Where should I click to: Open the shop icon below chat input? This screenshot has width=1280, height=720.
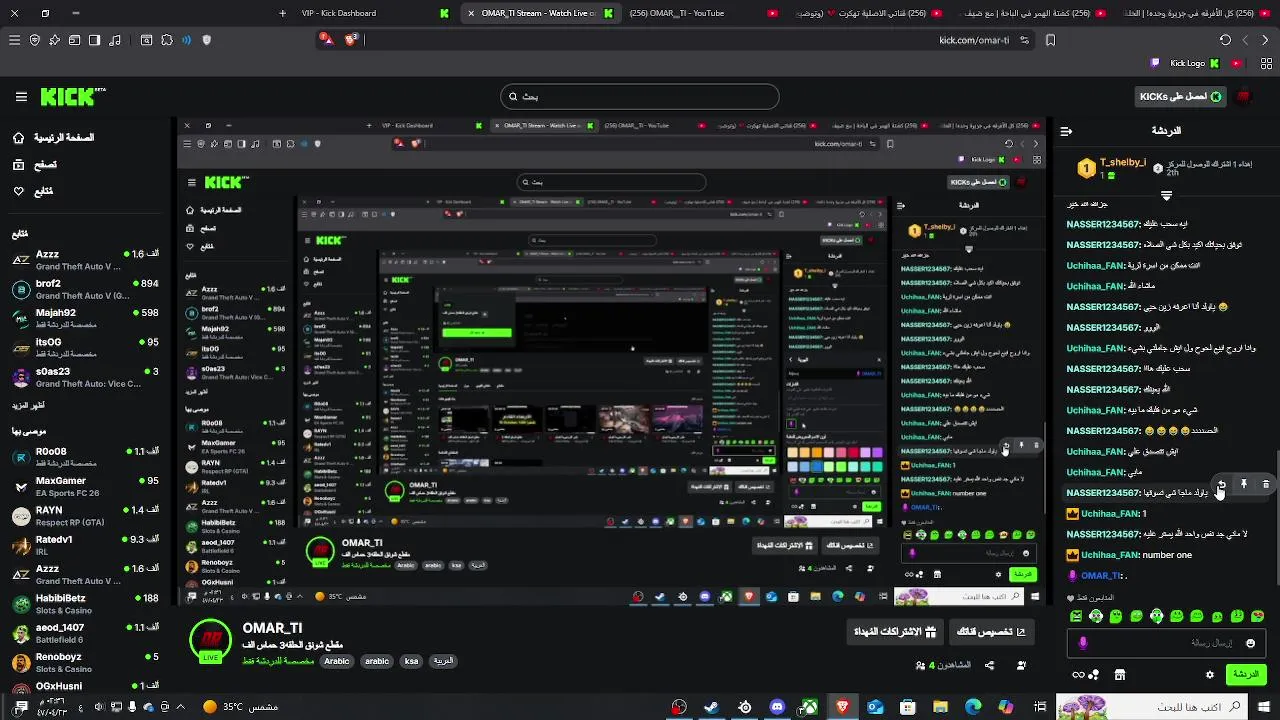coord(1120,675)
